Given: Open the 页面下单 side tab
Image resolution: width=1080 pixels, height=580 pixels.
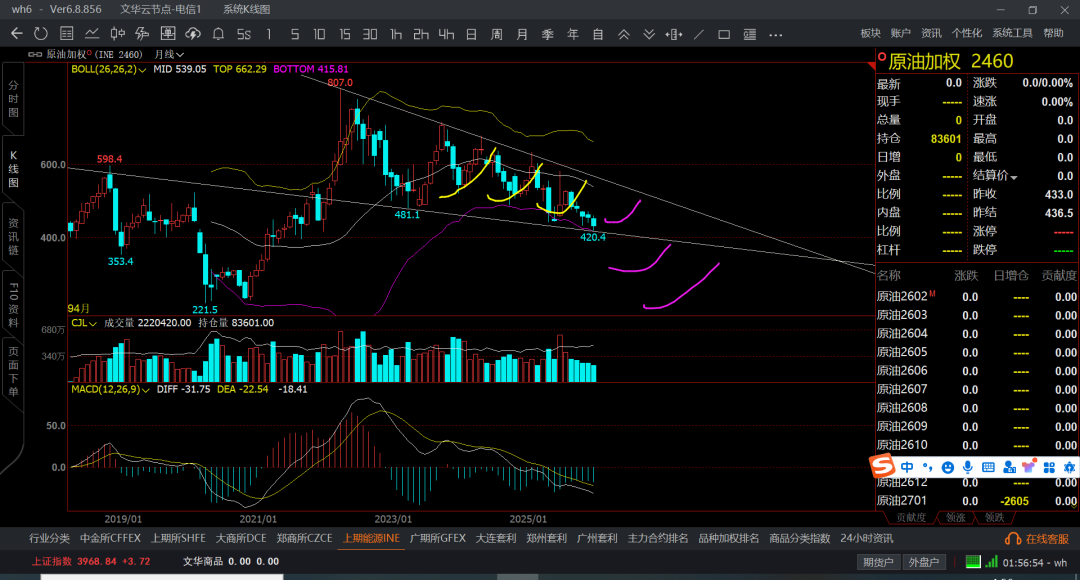Looking at the screenshot, I should 13,372.
